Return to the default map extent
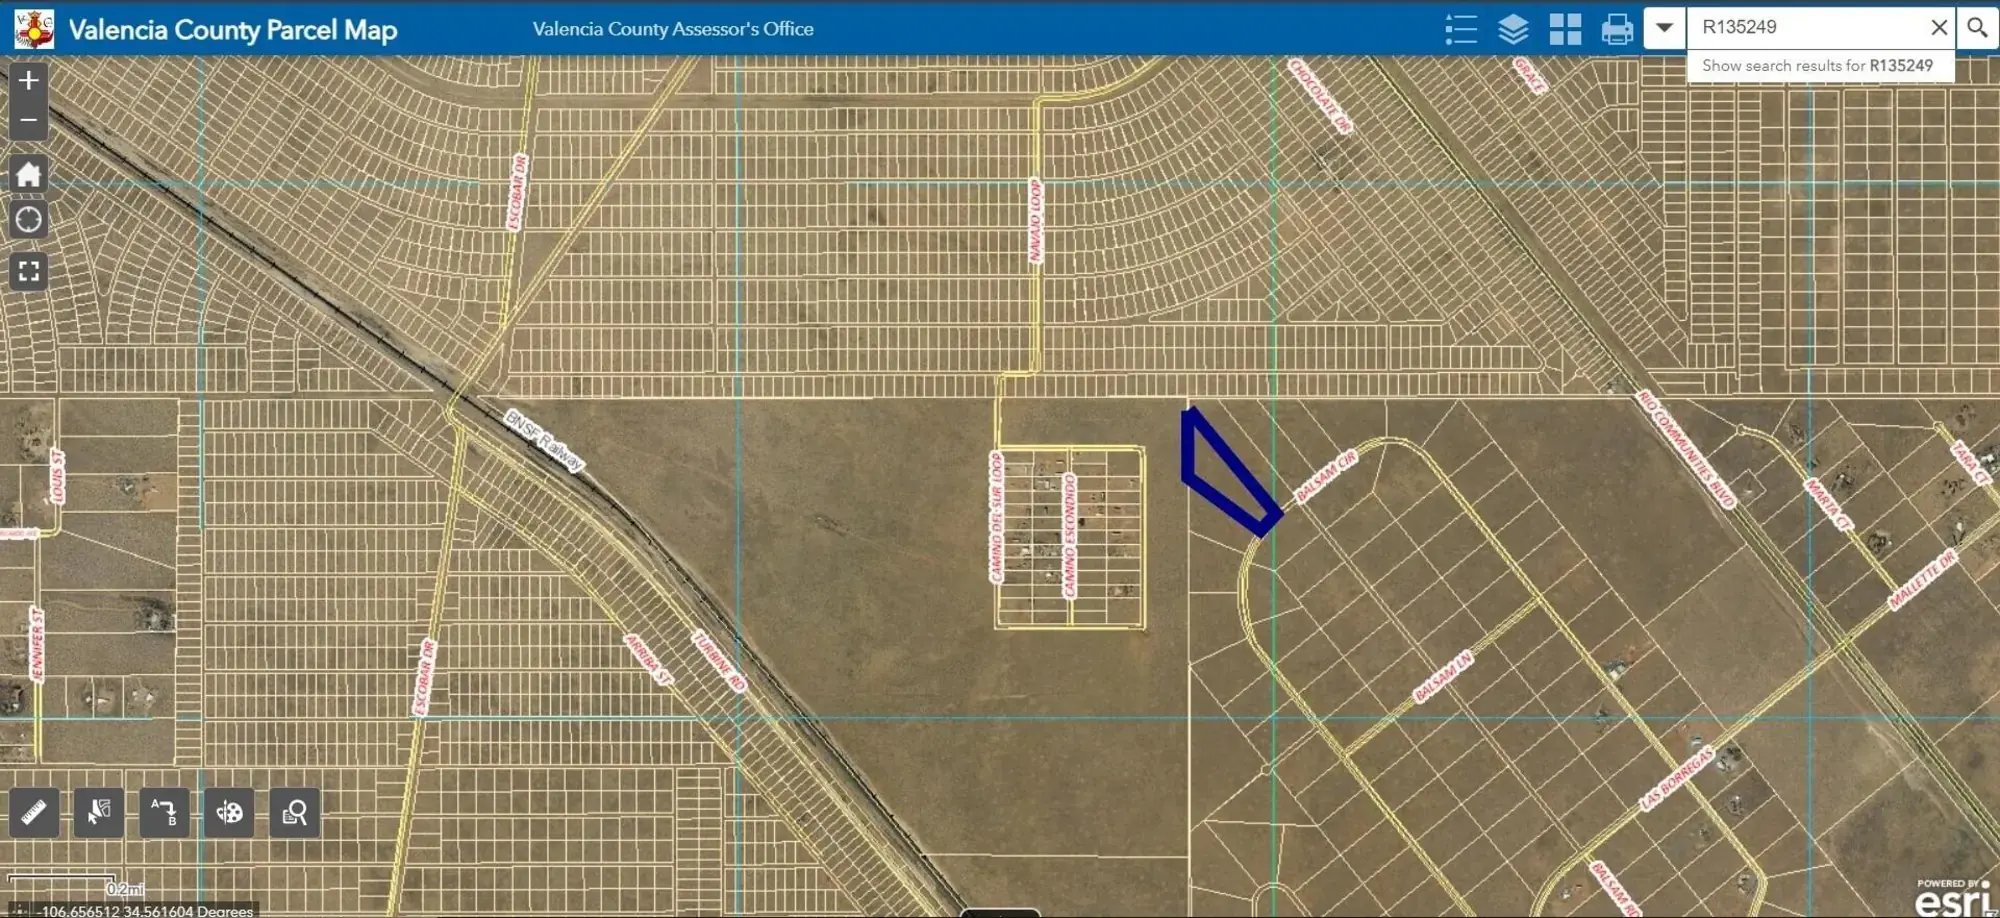Screen dimensions: 2000x918 (28, 175)
